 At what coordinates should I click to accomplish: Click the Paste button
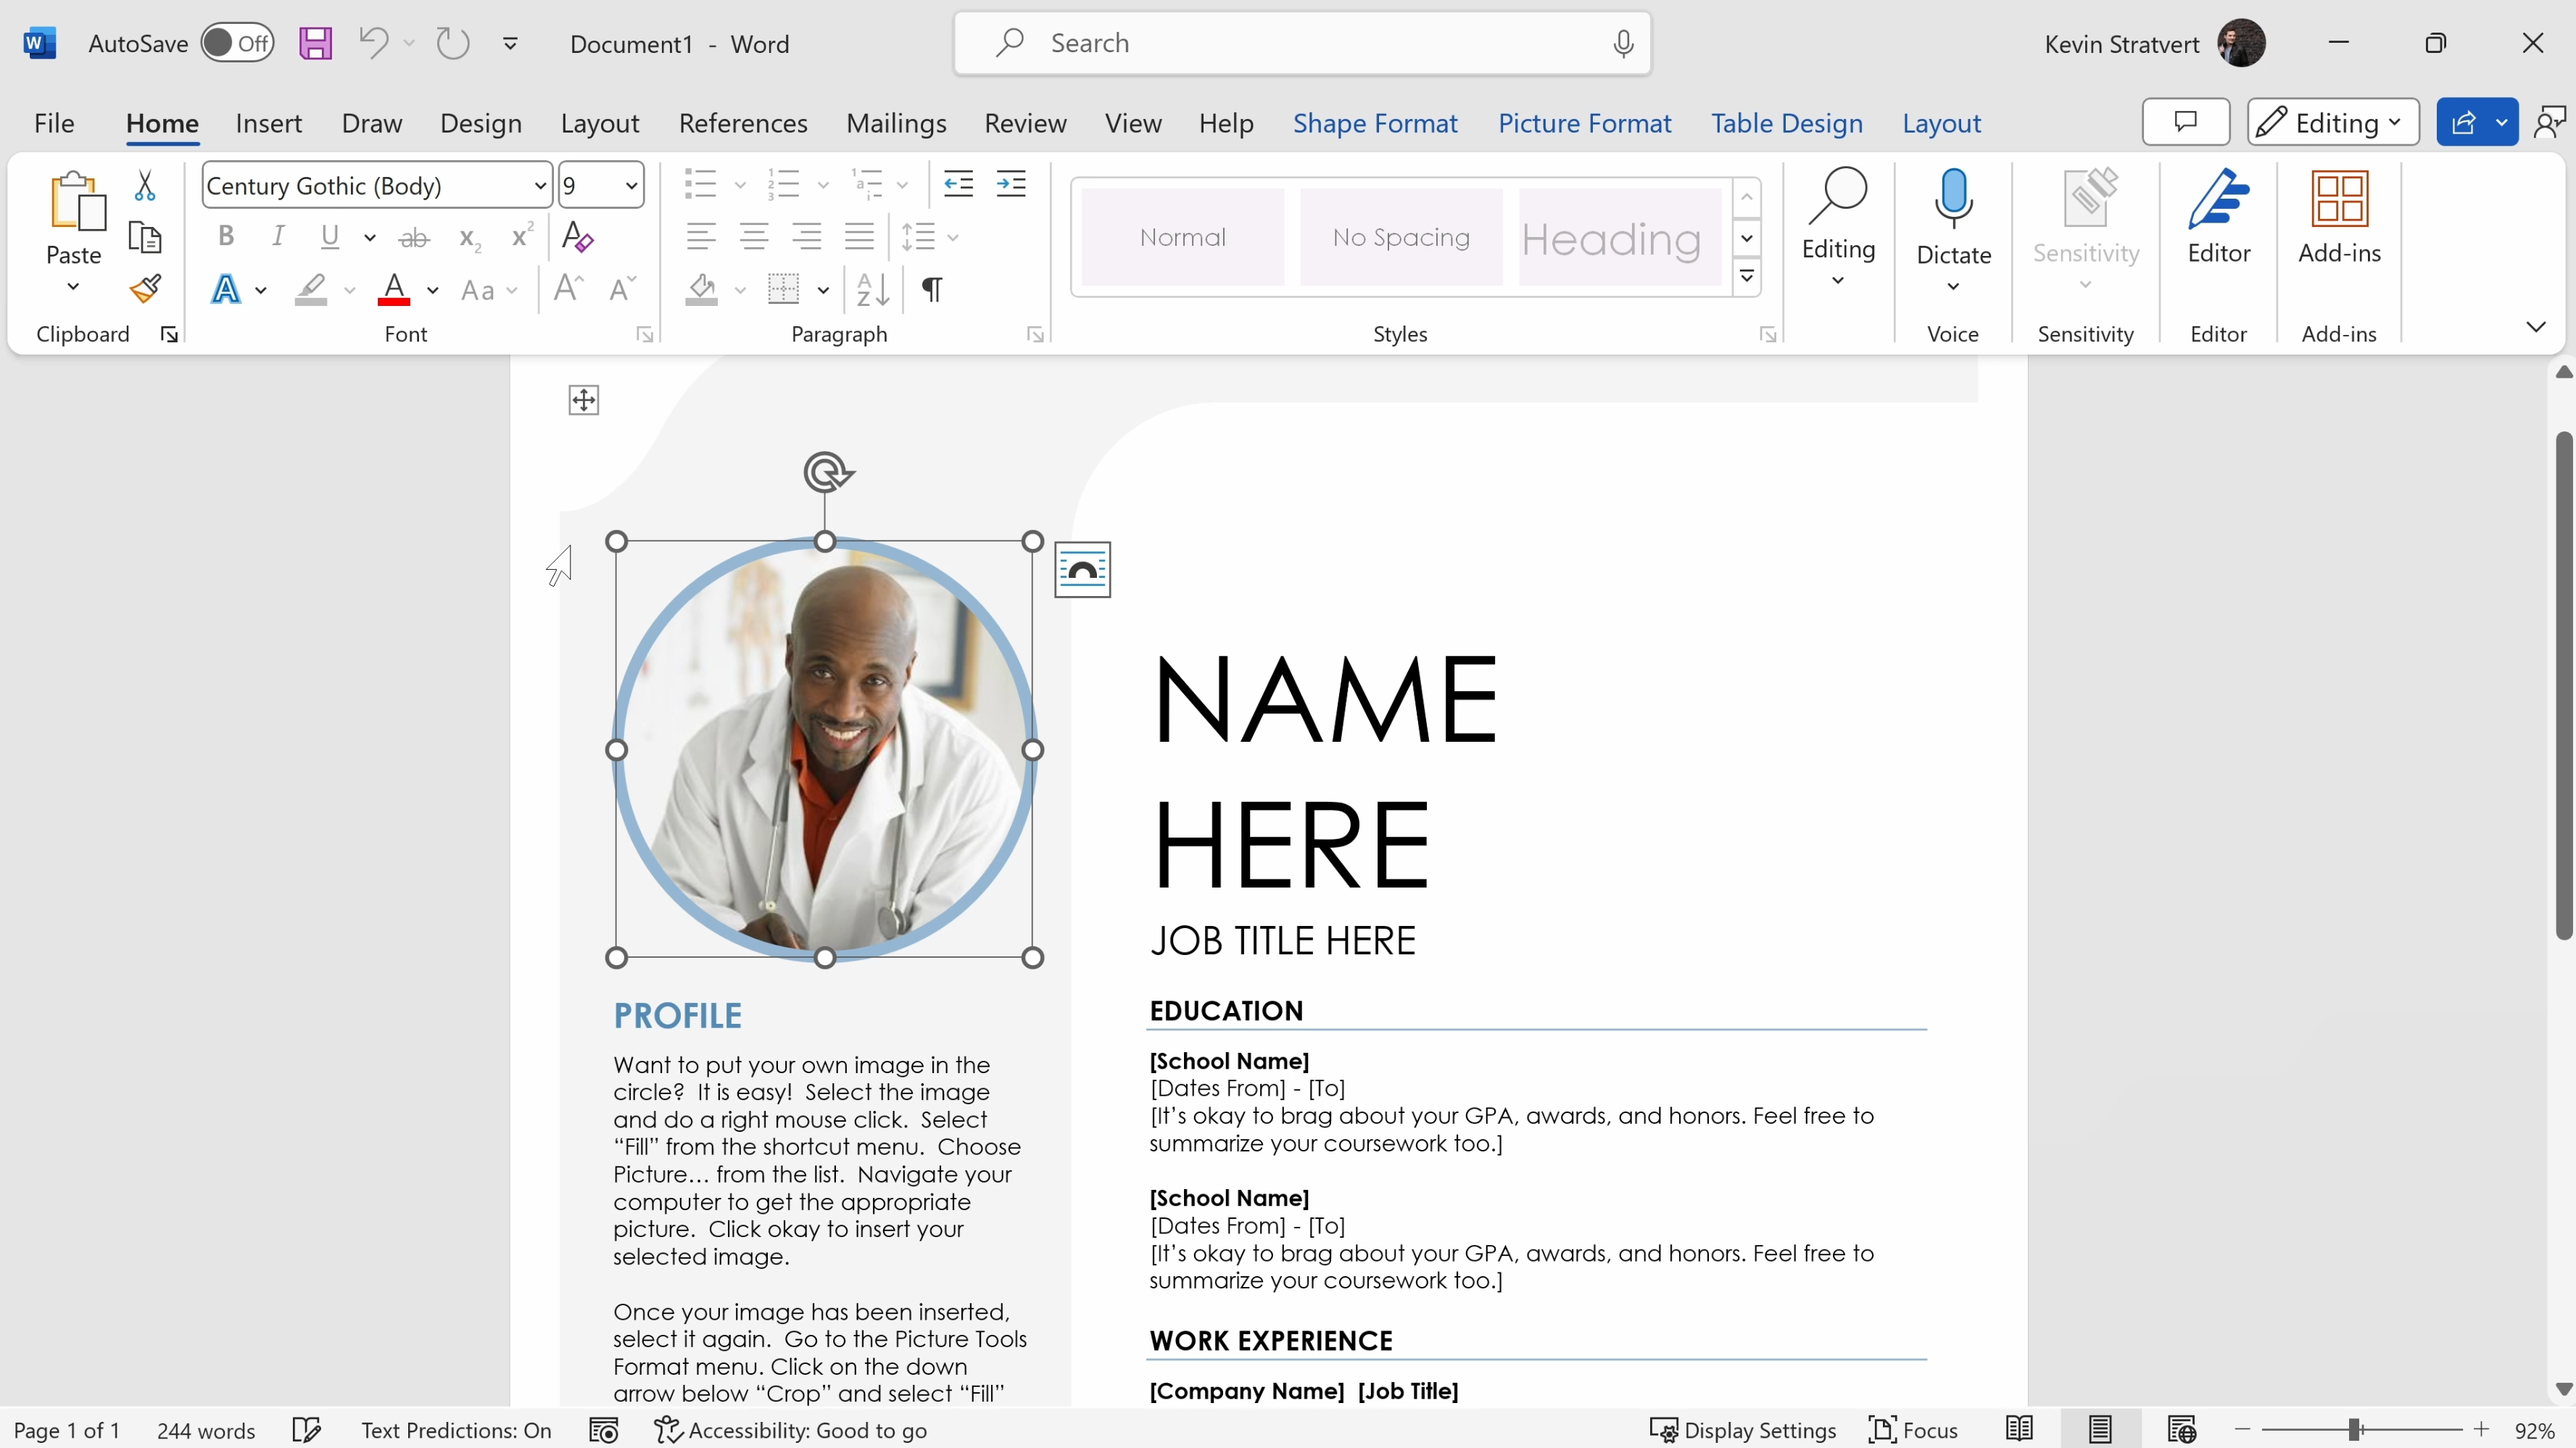73,216
